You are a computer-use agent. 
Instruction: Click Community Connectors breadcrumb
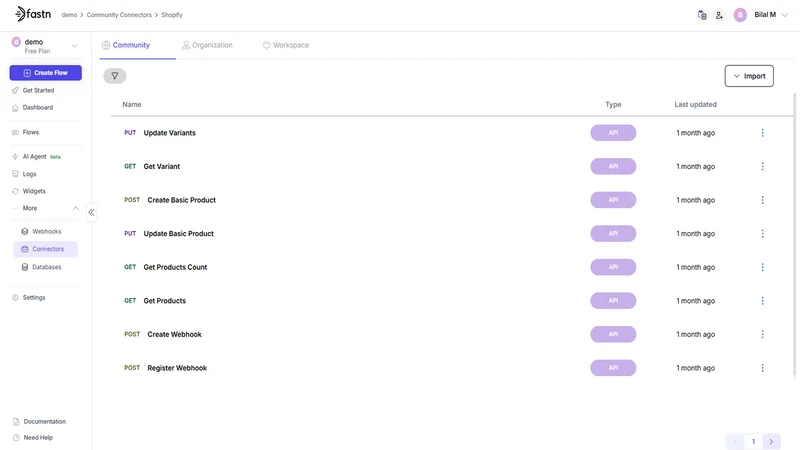119,15
